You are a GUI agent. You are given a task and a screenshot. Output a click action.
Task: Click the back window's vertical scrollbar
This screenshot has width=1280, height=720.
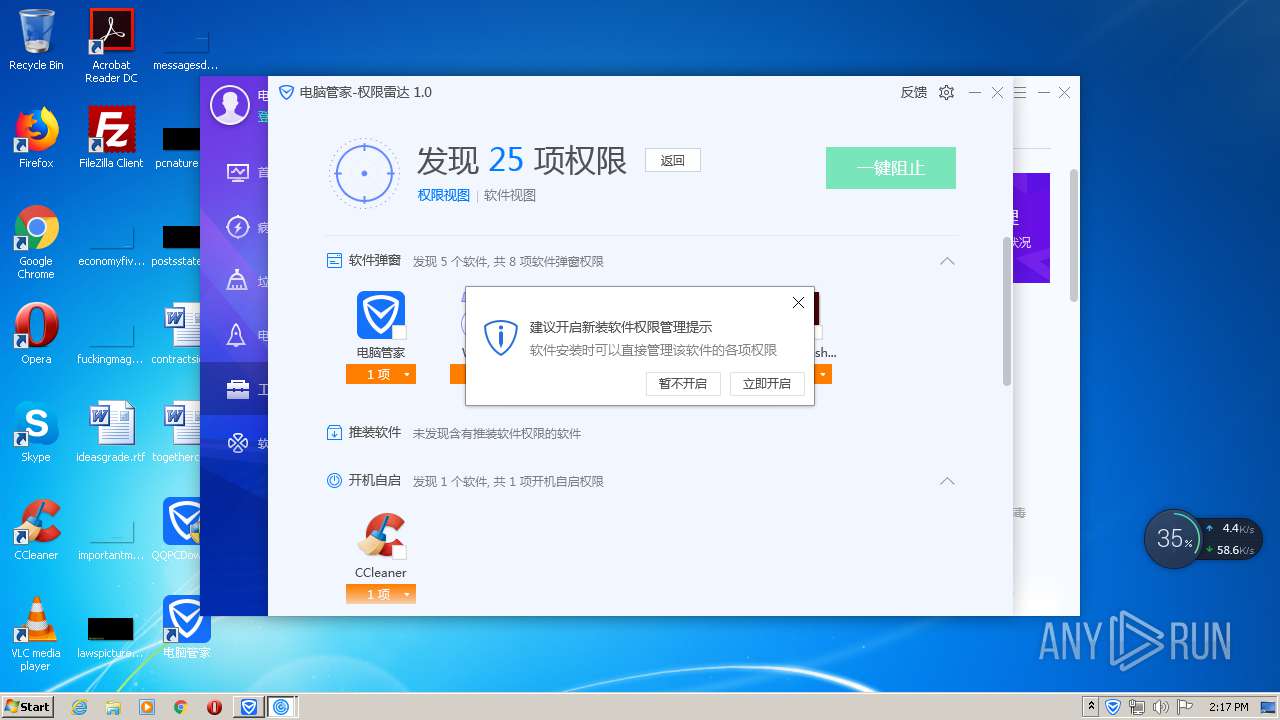point(1074,236)
